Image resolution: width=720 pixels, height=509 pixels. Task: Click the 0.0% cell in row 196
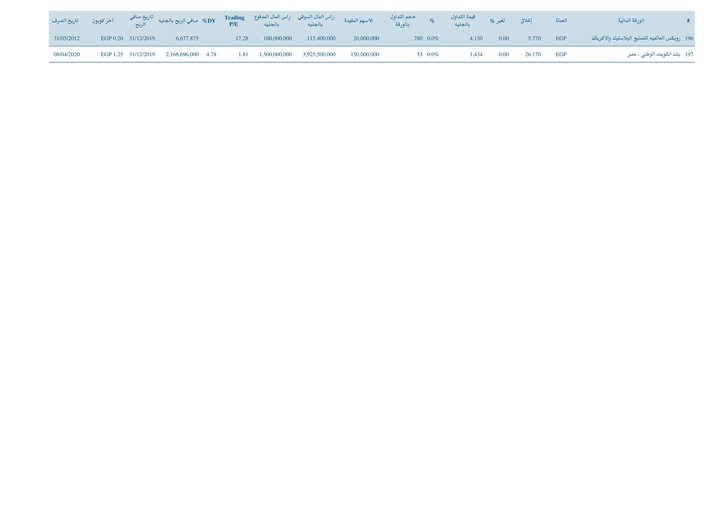(433, 39)
